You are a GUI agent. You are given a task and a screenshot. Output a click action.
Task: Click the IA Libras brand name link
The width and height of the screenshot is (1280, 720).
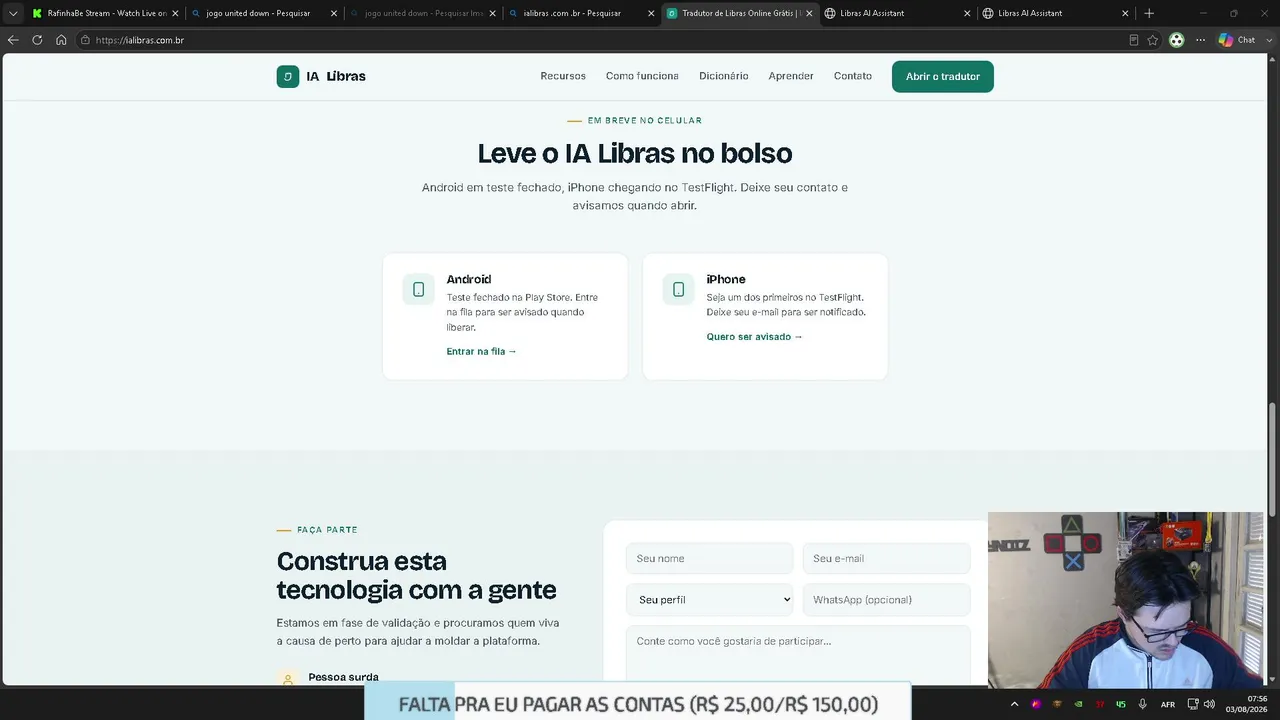[x=336, y=76]
